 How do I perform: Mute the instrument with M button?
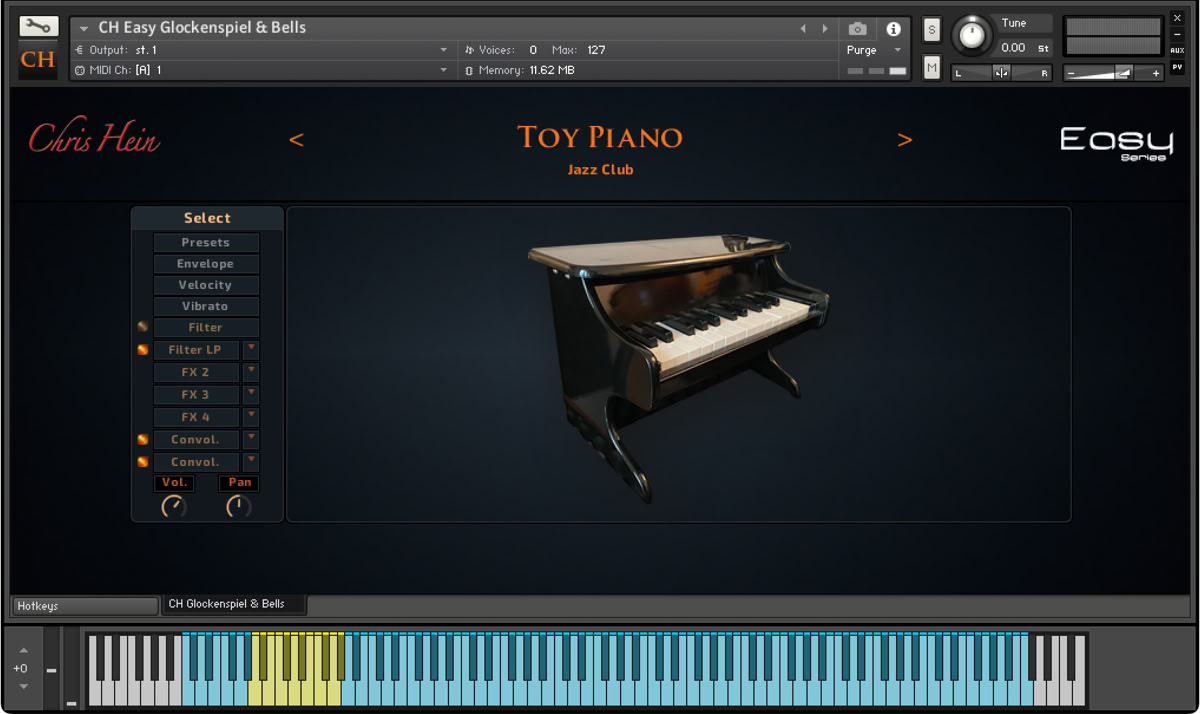932,67
